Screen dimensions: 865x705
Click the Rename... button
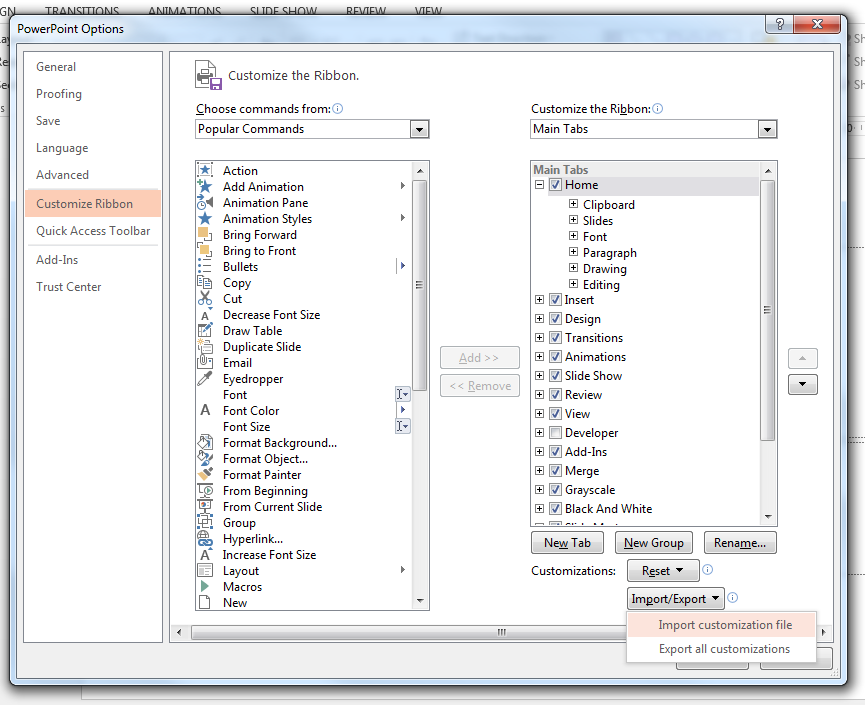point(740,543)
